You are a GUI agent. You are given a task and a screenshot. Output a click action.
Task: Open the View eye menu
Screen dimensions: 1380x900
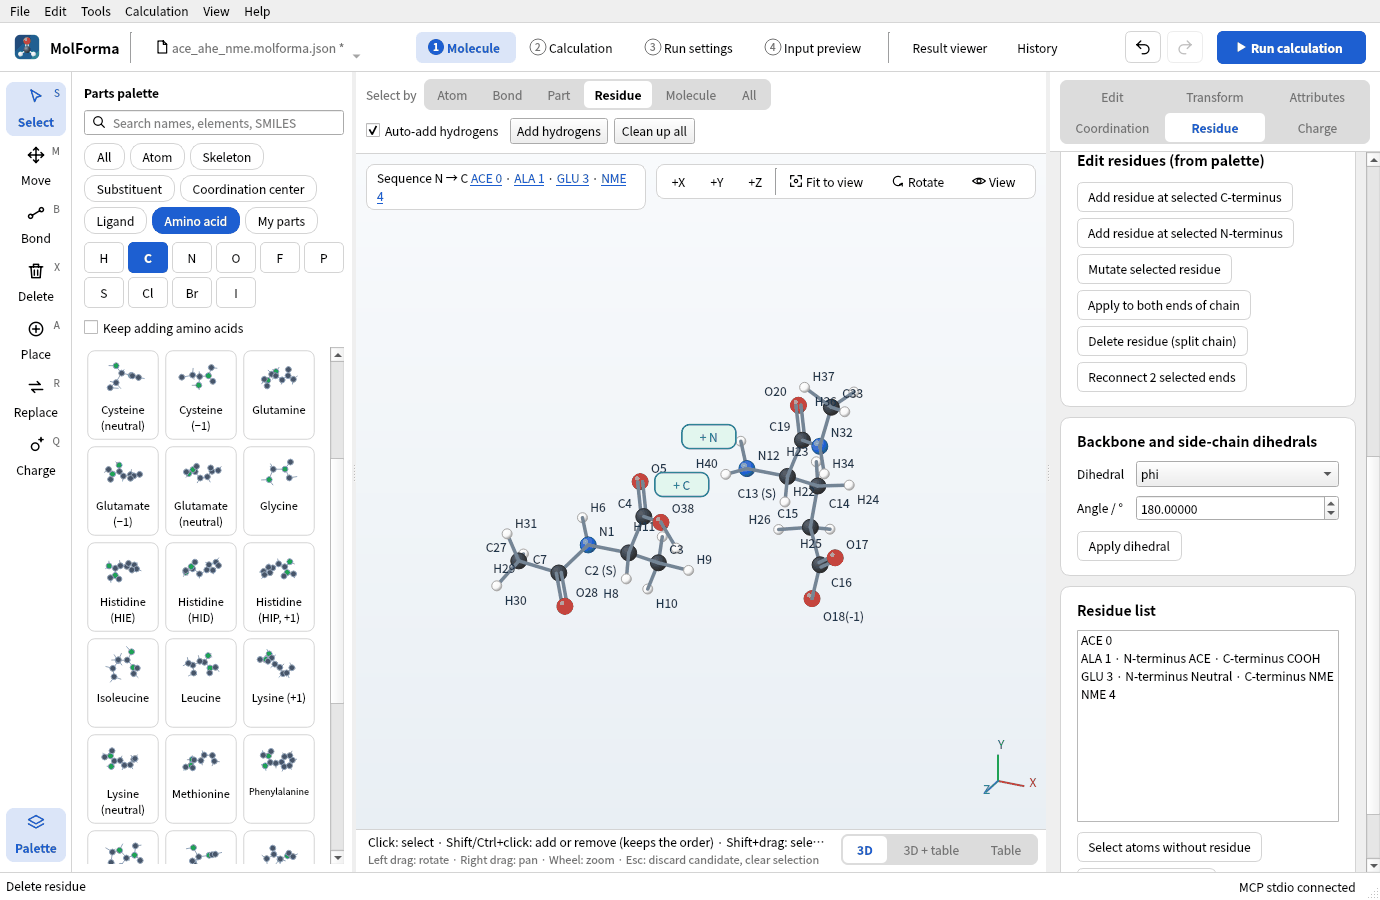point(993,182)
